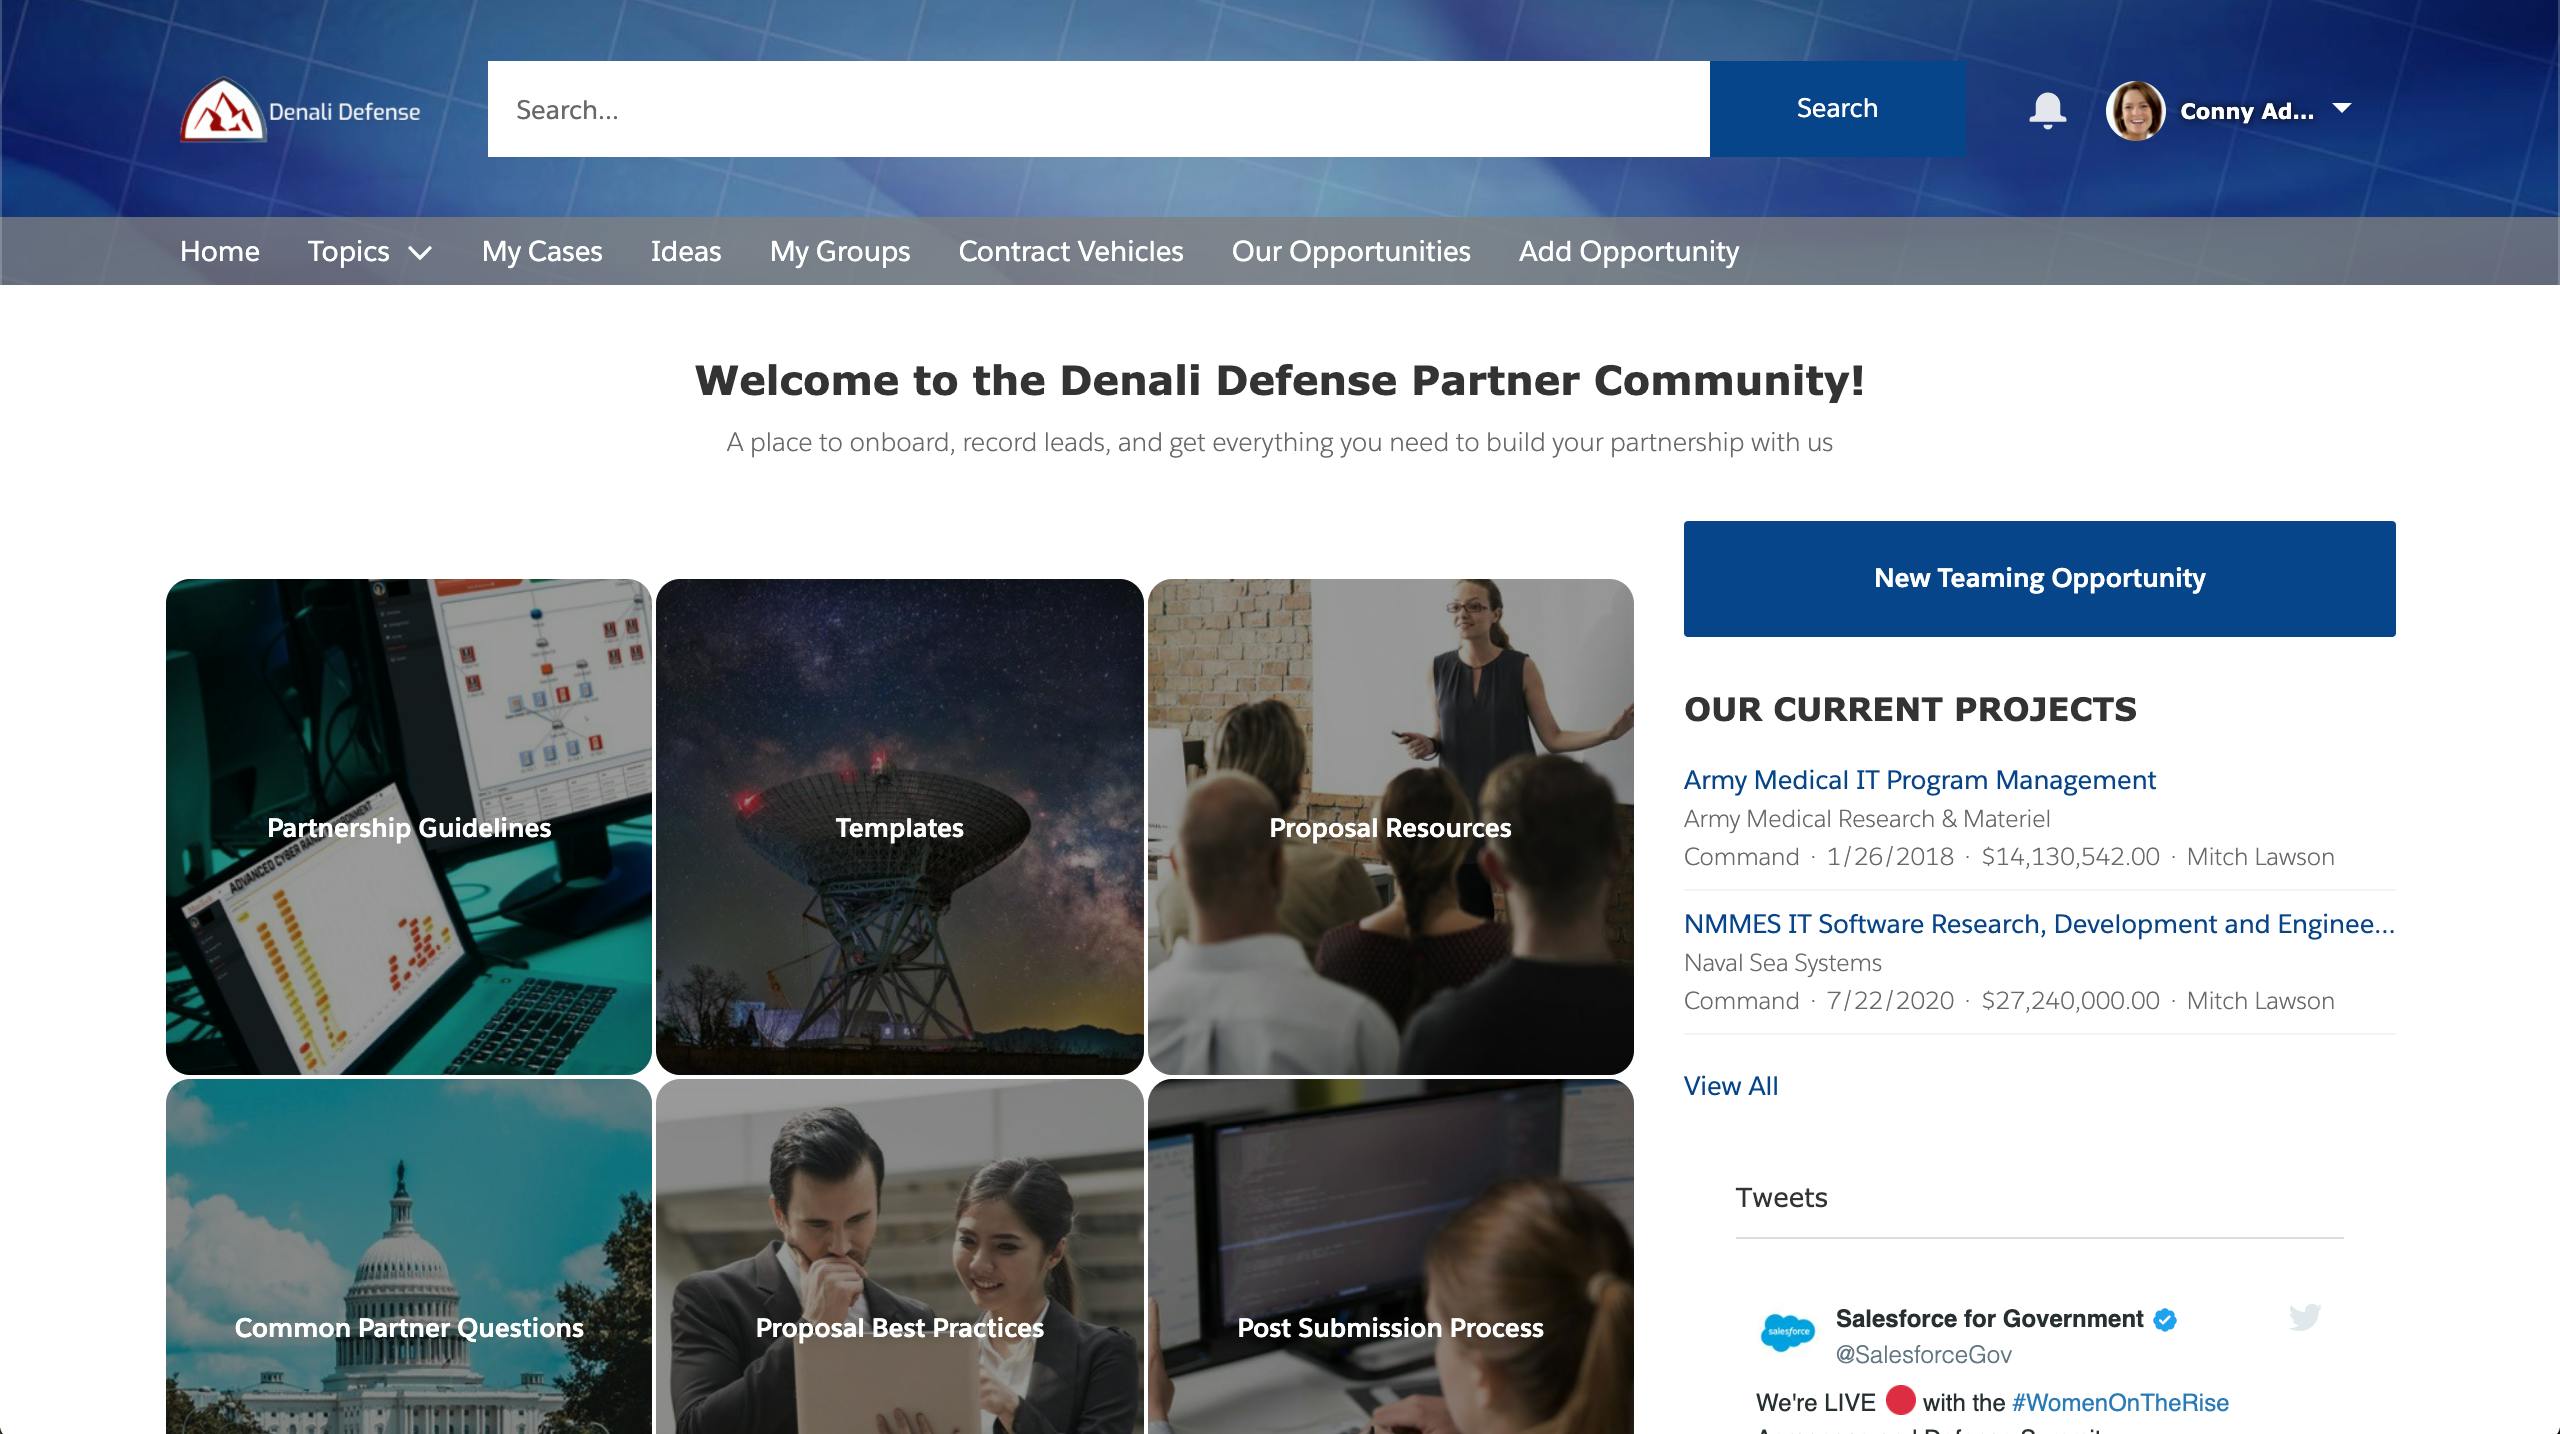Click the notification bell icon
Image resolution: width=2560 pixels, height=1434 pixels.
pyautogui.click(x=2047, y=110)
